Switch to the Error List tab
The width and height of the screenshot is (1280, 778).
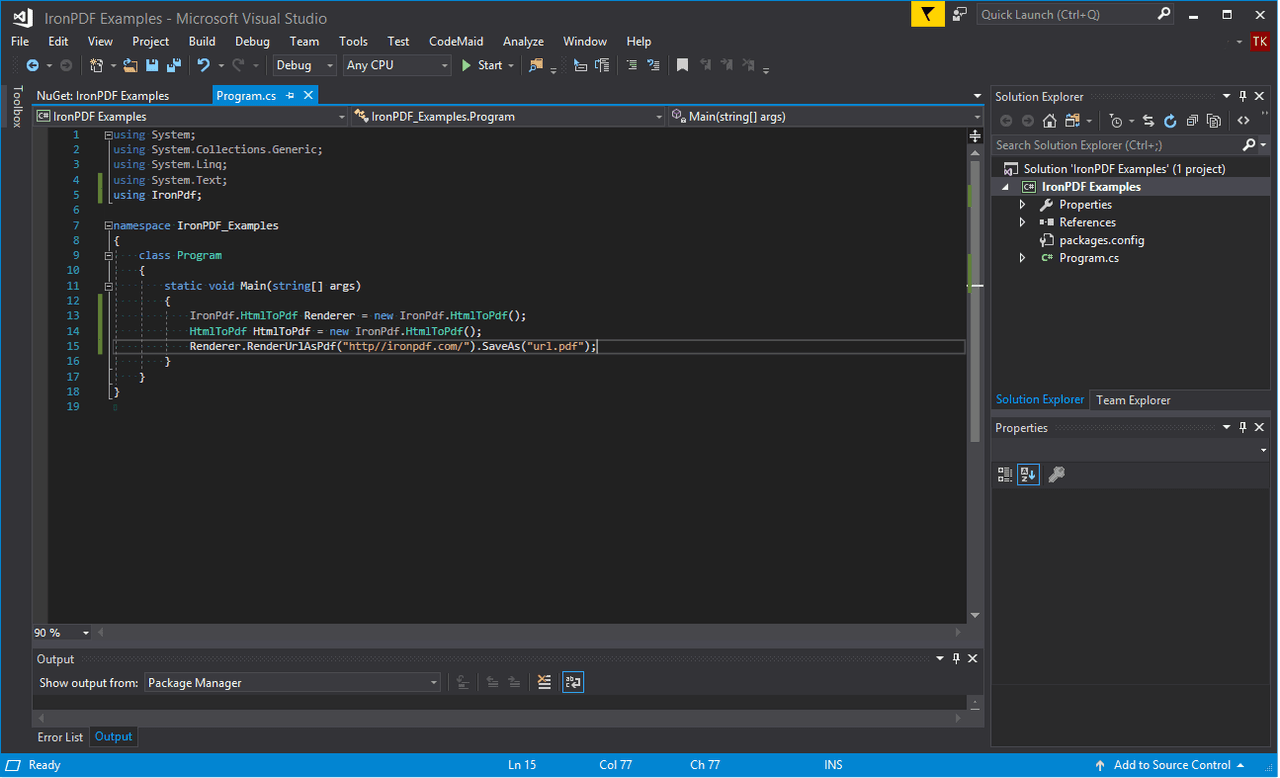[60, 737]
